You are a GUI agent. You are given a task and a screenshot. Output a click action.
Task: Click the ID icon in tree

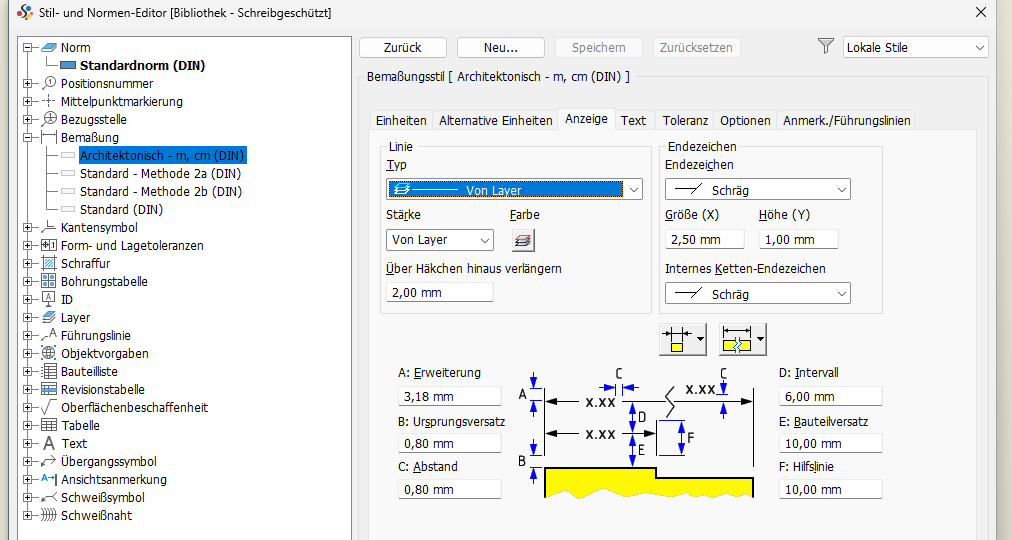(x=49, y=299)
